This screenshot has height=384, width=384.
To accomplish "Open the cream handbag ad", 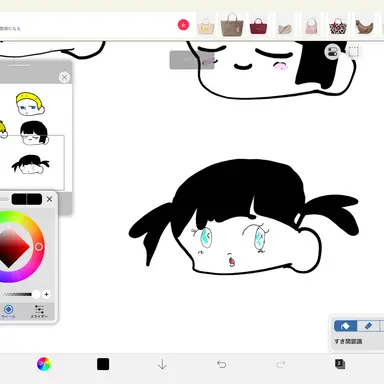I will (206, 25).
